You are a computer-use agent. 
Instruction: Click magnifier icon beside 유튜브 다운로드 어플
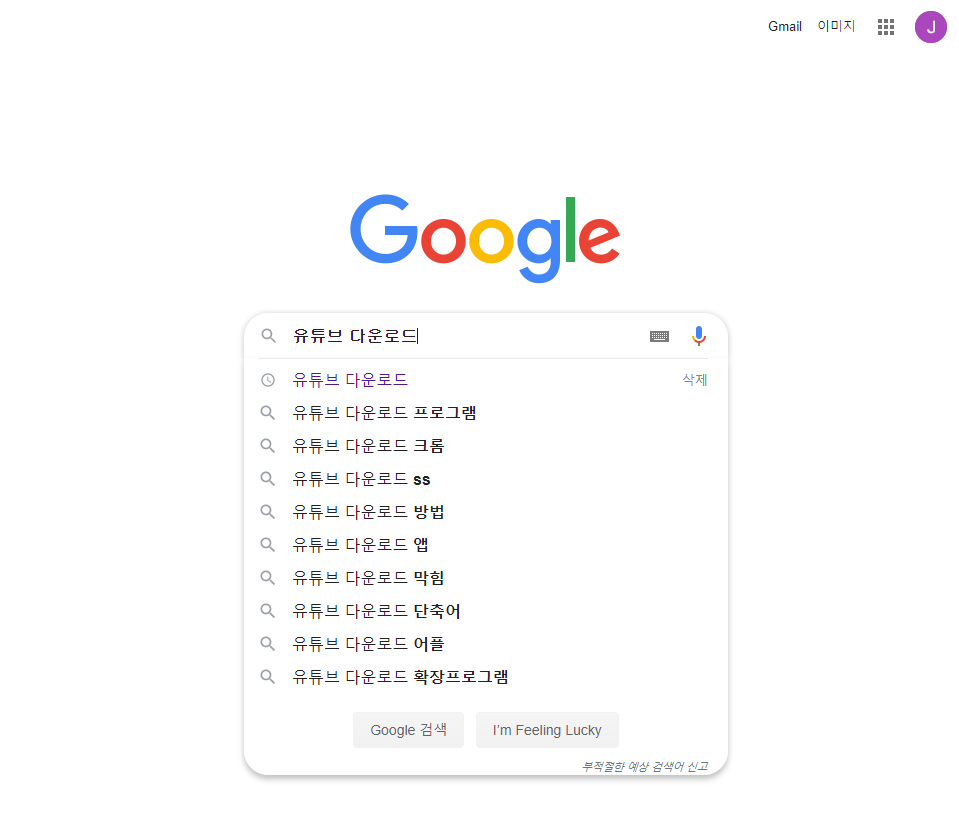tap(268, 644)
